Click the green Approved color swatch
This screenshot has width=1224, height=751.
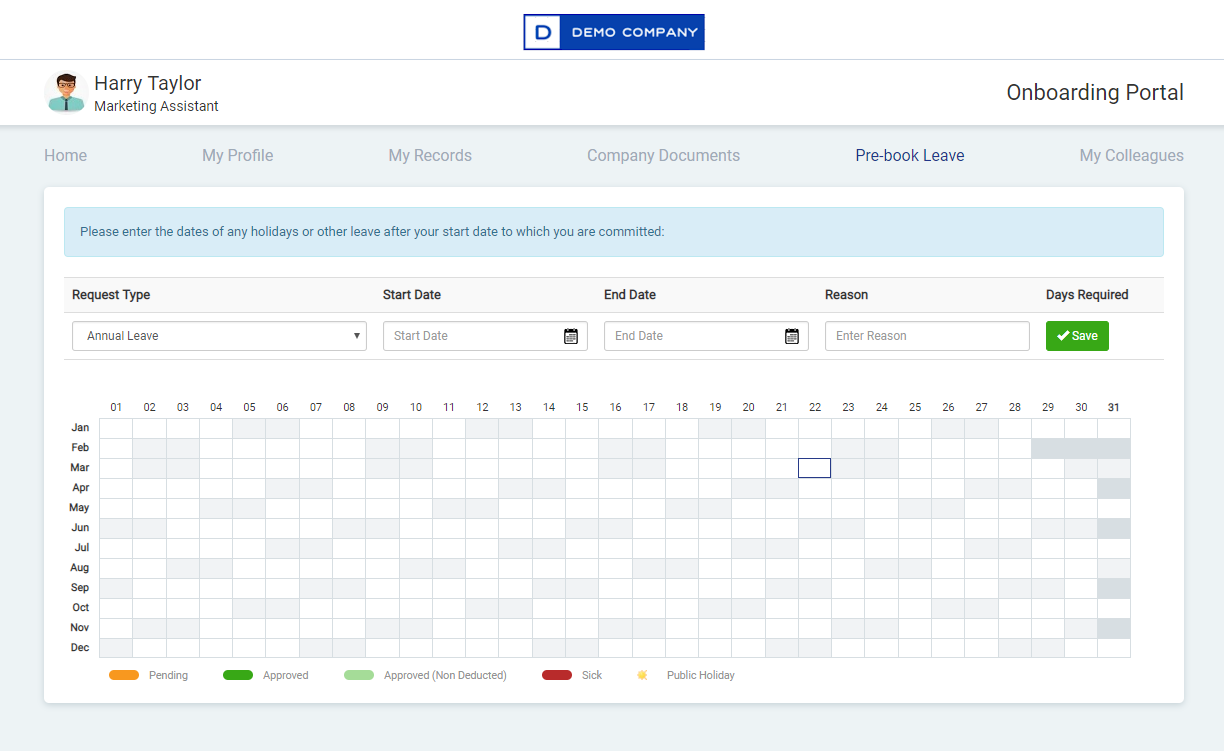(x=237, y=674)
